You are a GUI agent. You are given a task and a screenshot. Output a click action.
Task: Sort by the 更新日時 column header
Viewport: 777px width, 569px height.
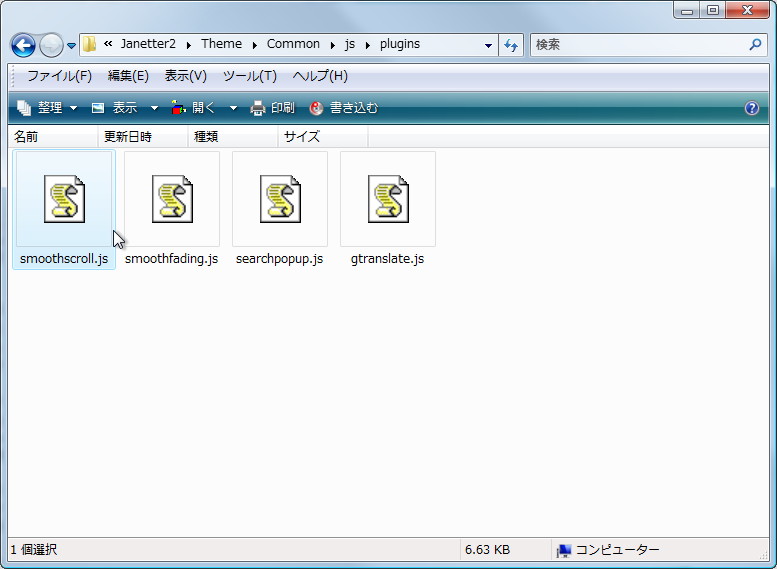click(143, 137)
